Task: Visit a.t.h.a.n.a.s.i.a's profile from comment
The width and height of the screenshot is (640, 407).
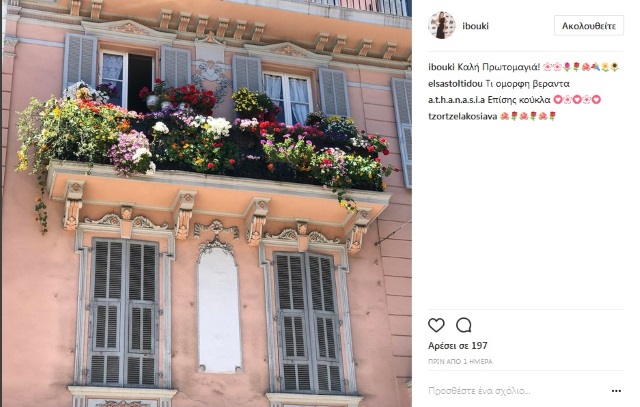Action: coord(456,100)
